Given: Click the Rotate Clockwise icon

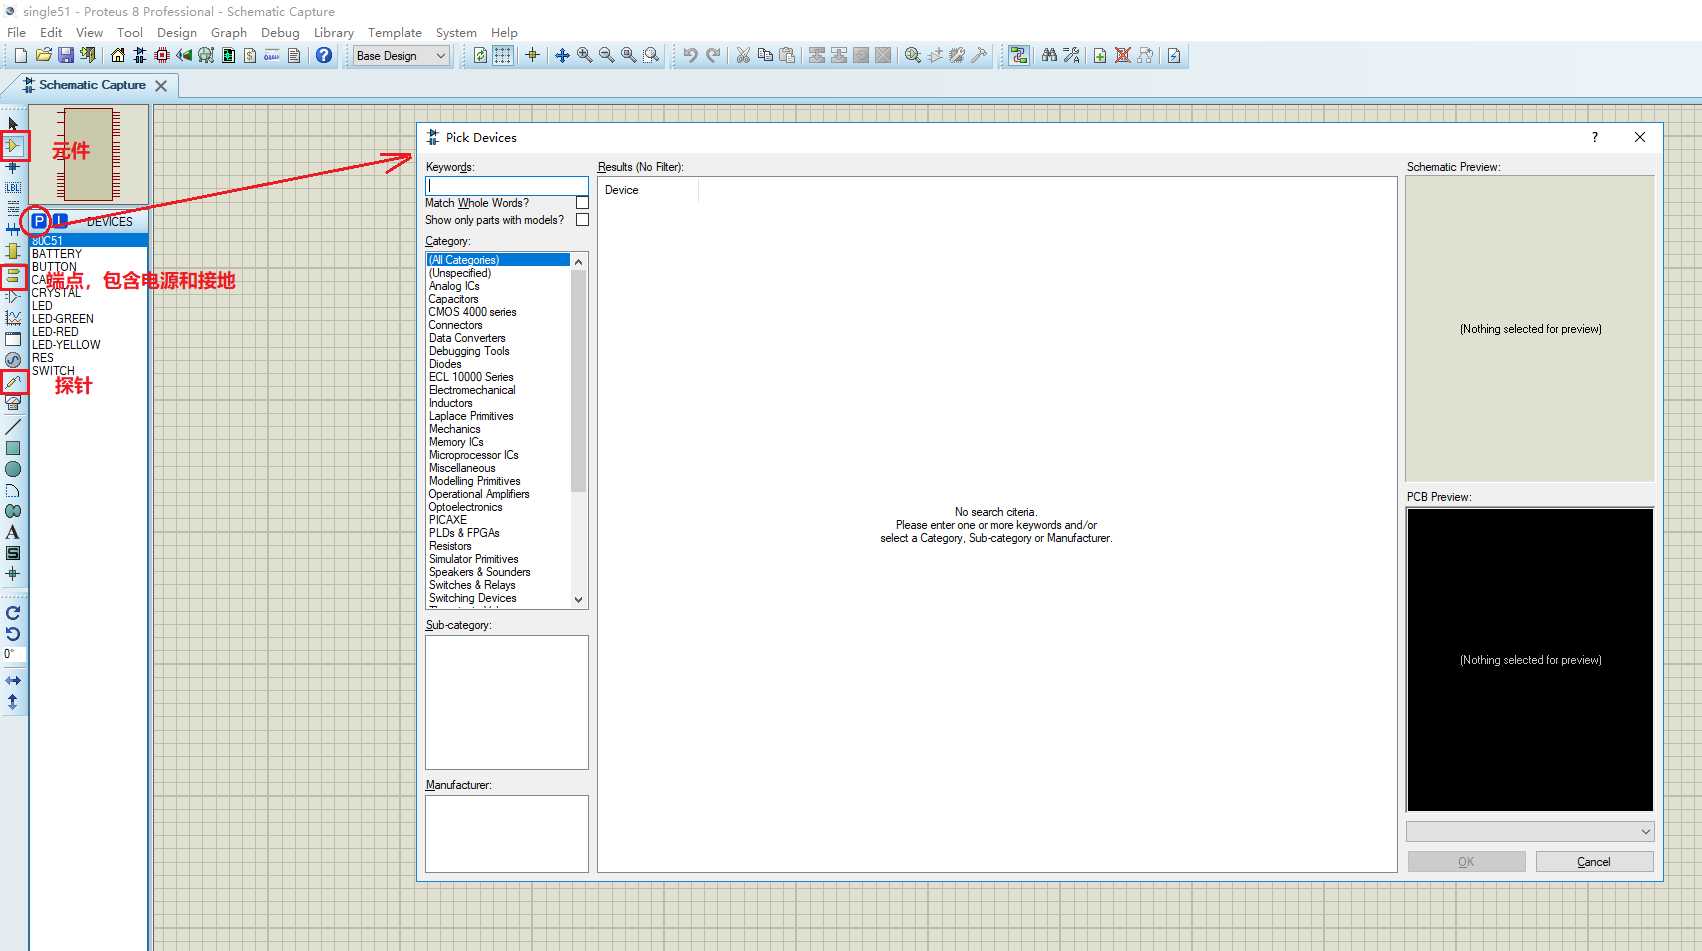Looking at the screenshot, I should pyautogui.click(x=13, y=613).
